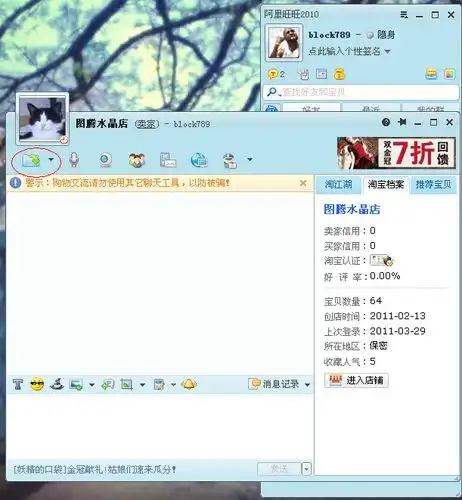Change 隐身 status in main window

click(x=380, y=34)
